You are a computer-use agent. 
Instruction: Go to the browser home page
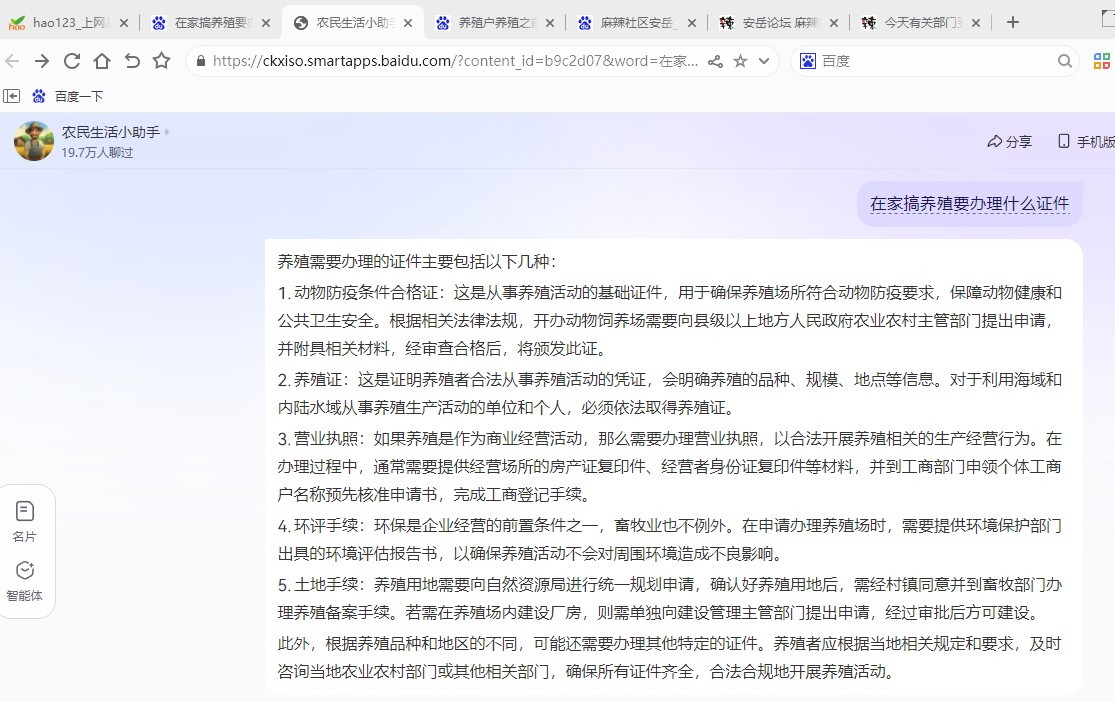[101, 61]
